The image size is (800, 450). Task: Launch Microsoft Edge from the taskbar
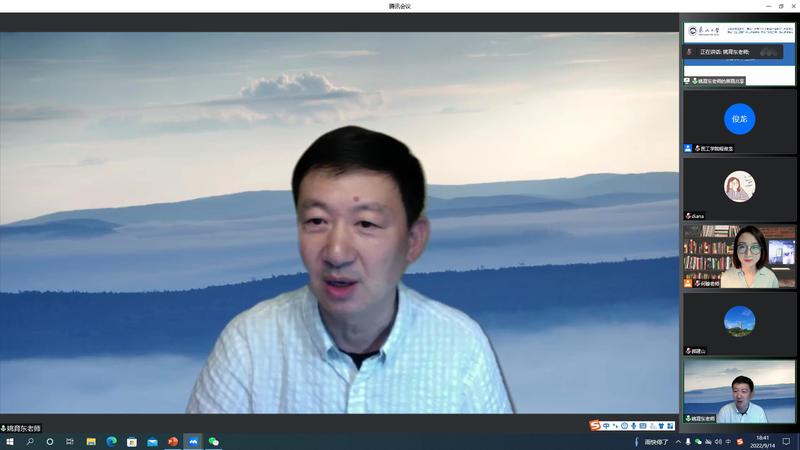pyautogui.click(x=112, y=441)
